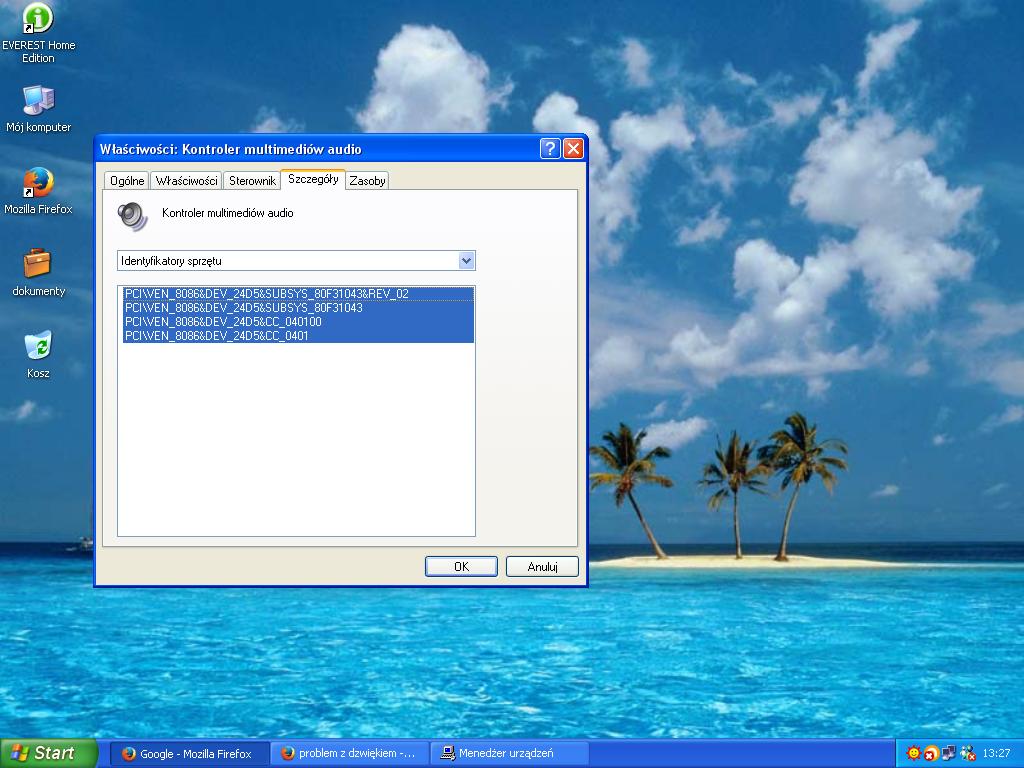
Task: Open the Właściwości tab
Action: (186, 181)
